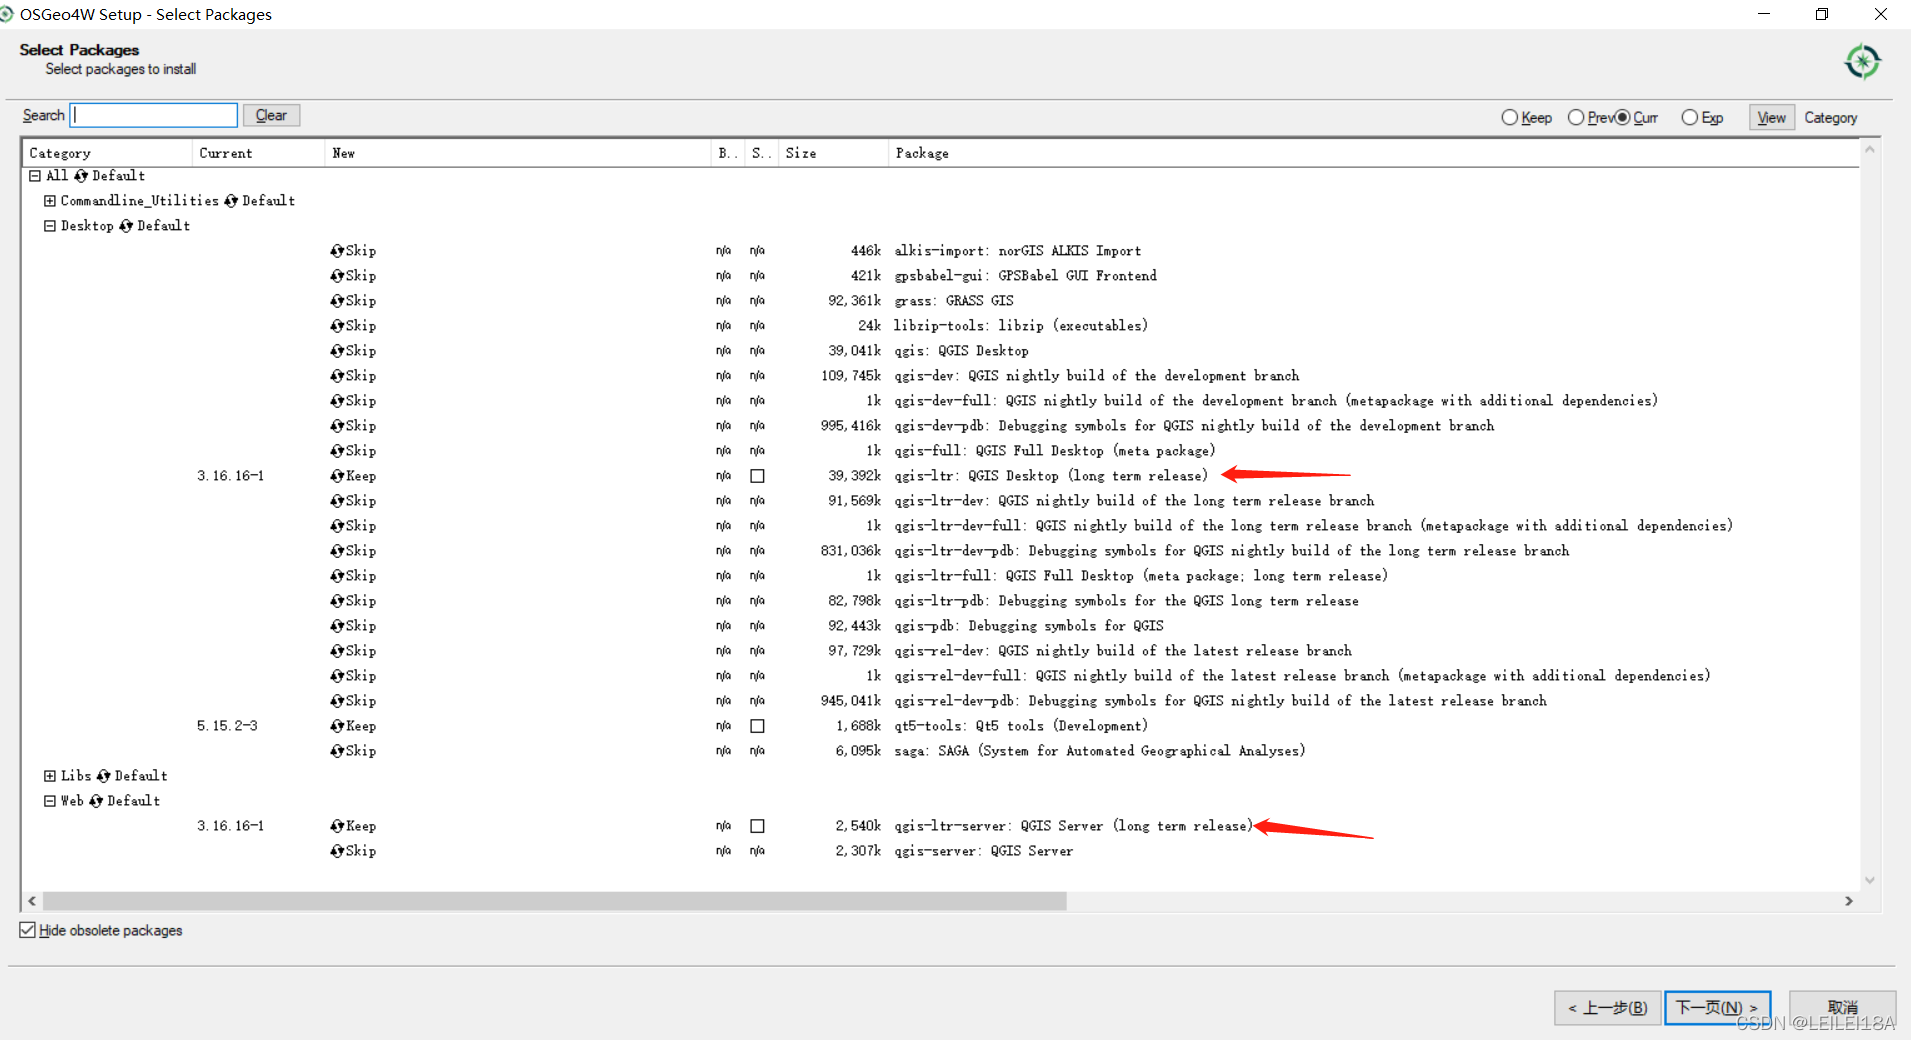Cycle action icon for qgis-ltr-full package
The width and height of the screenshot is (1911, 1040).
click(x=337, y=576)
